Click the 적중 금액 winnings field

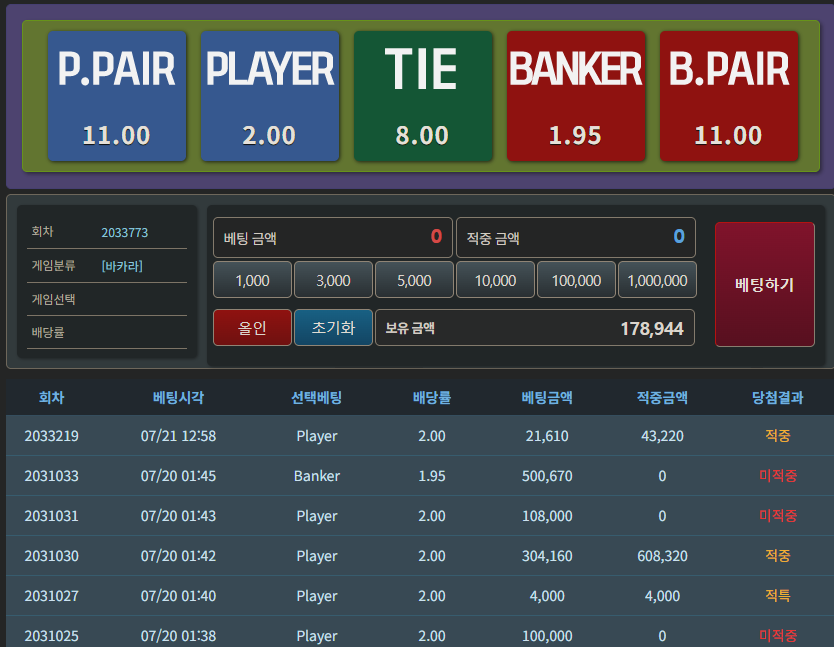(x=576, y=237)
